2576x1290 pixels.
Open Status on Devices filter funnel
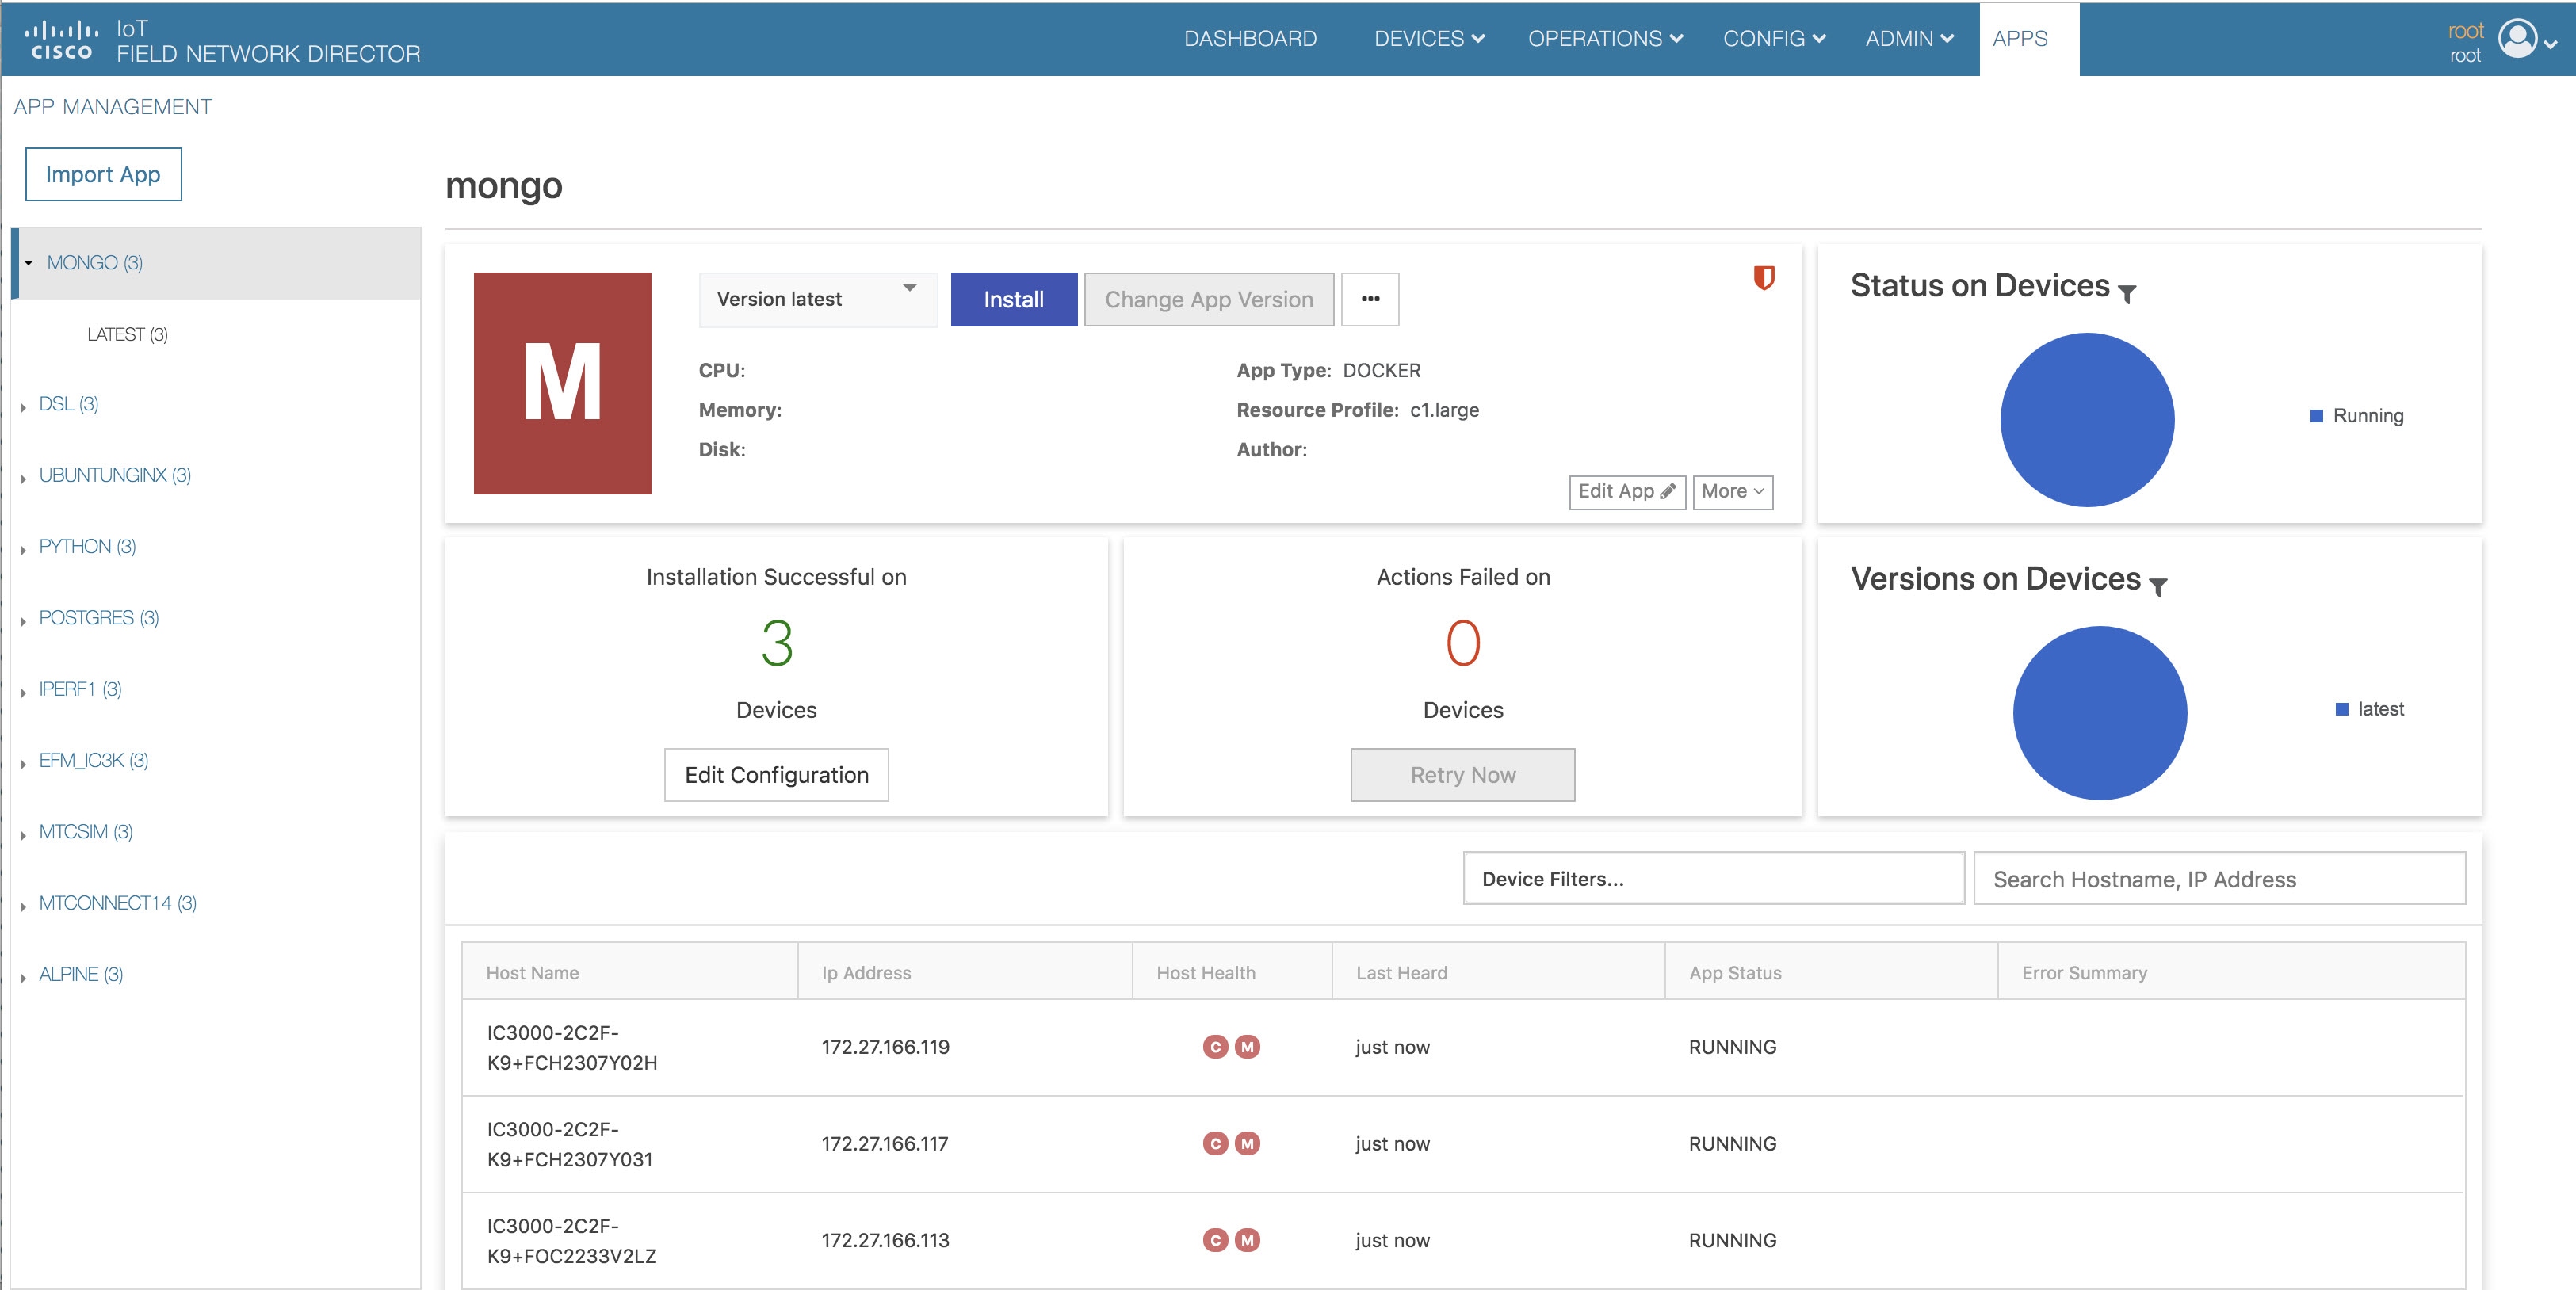[x=2128, y=294]
